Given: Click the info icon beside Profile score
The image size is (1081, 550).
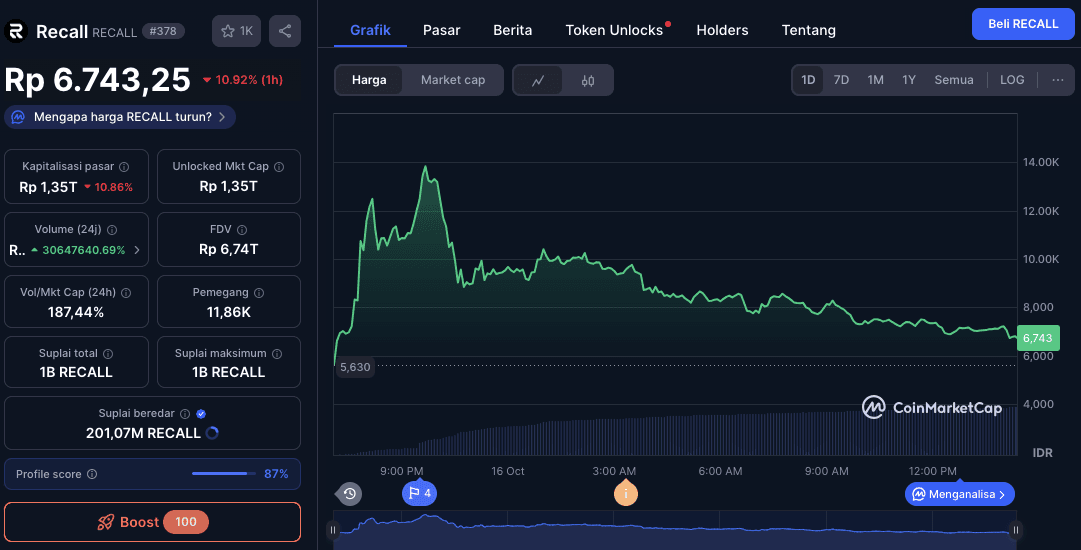Looking at the screenshot, I should pyautogui.click(x=92, y=474).
